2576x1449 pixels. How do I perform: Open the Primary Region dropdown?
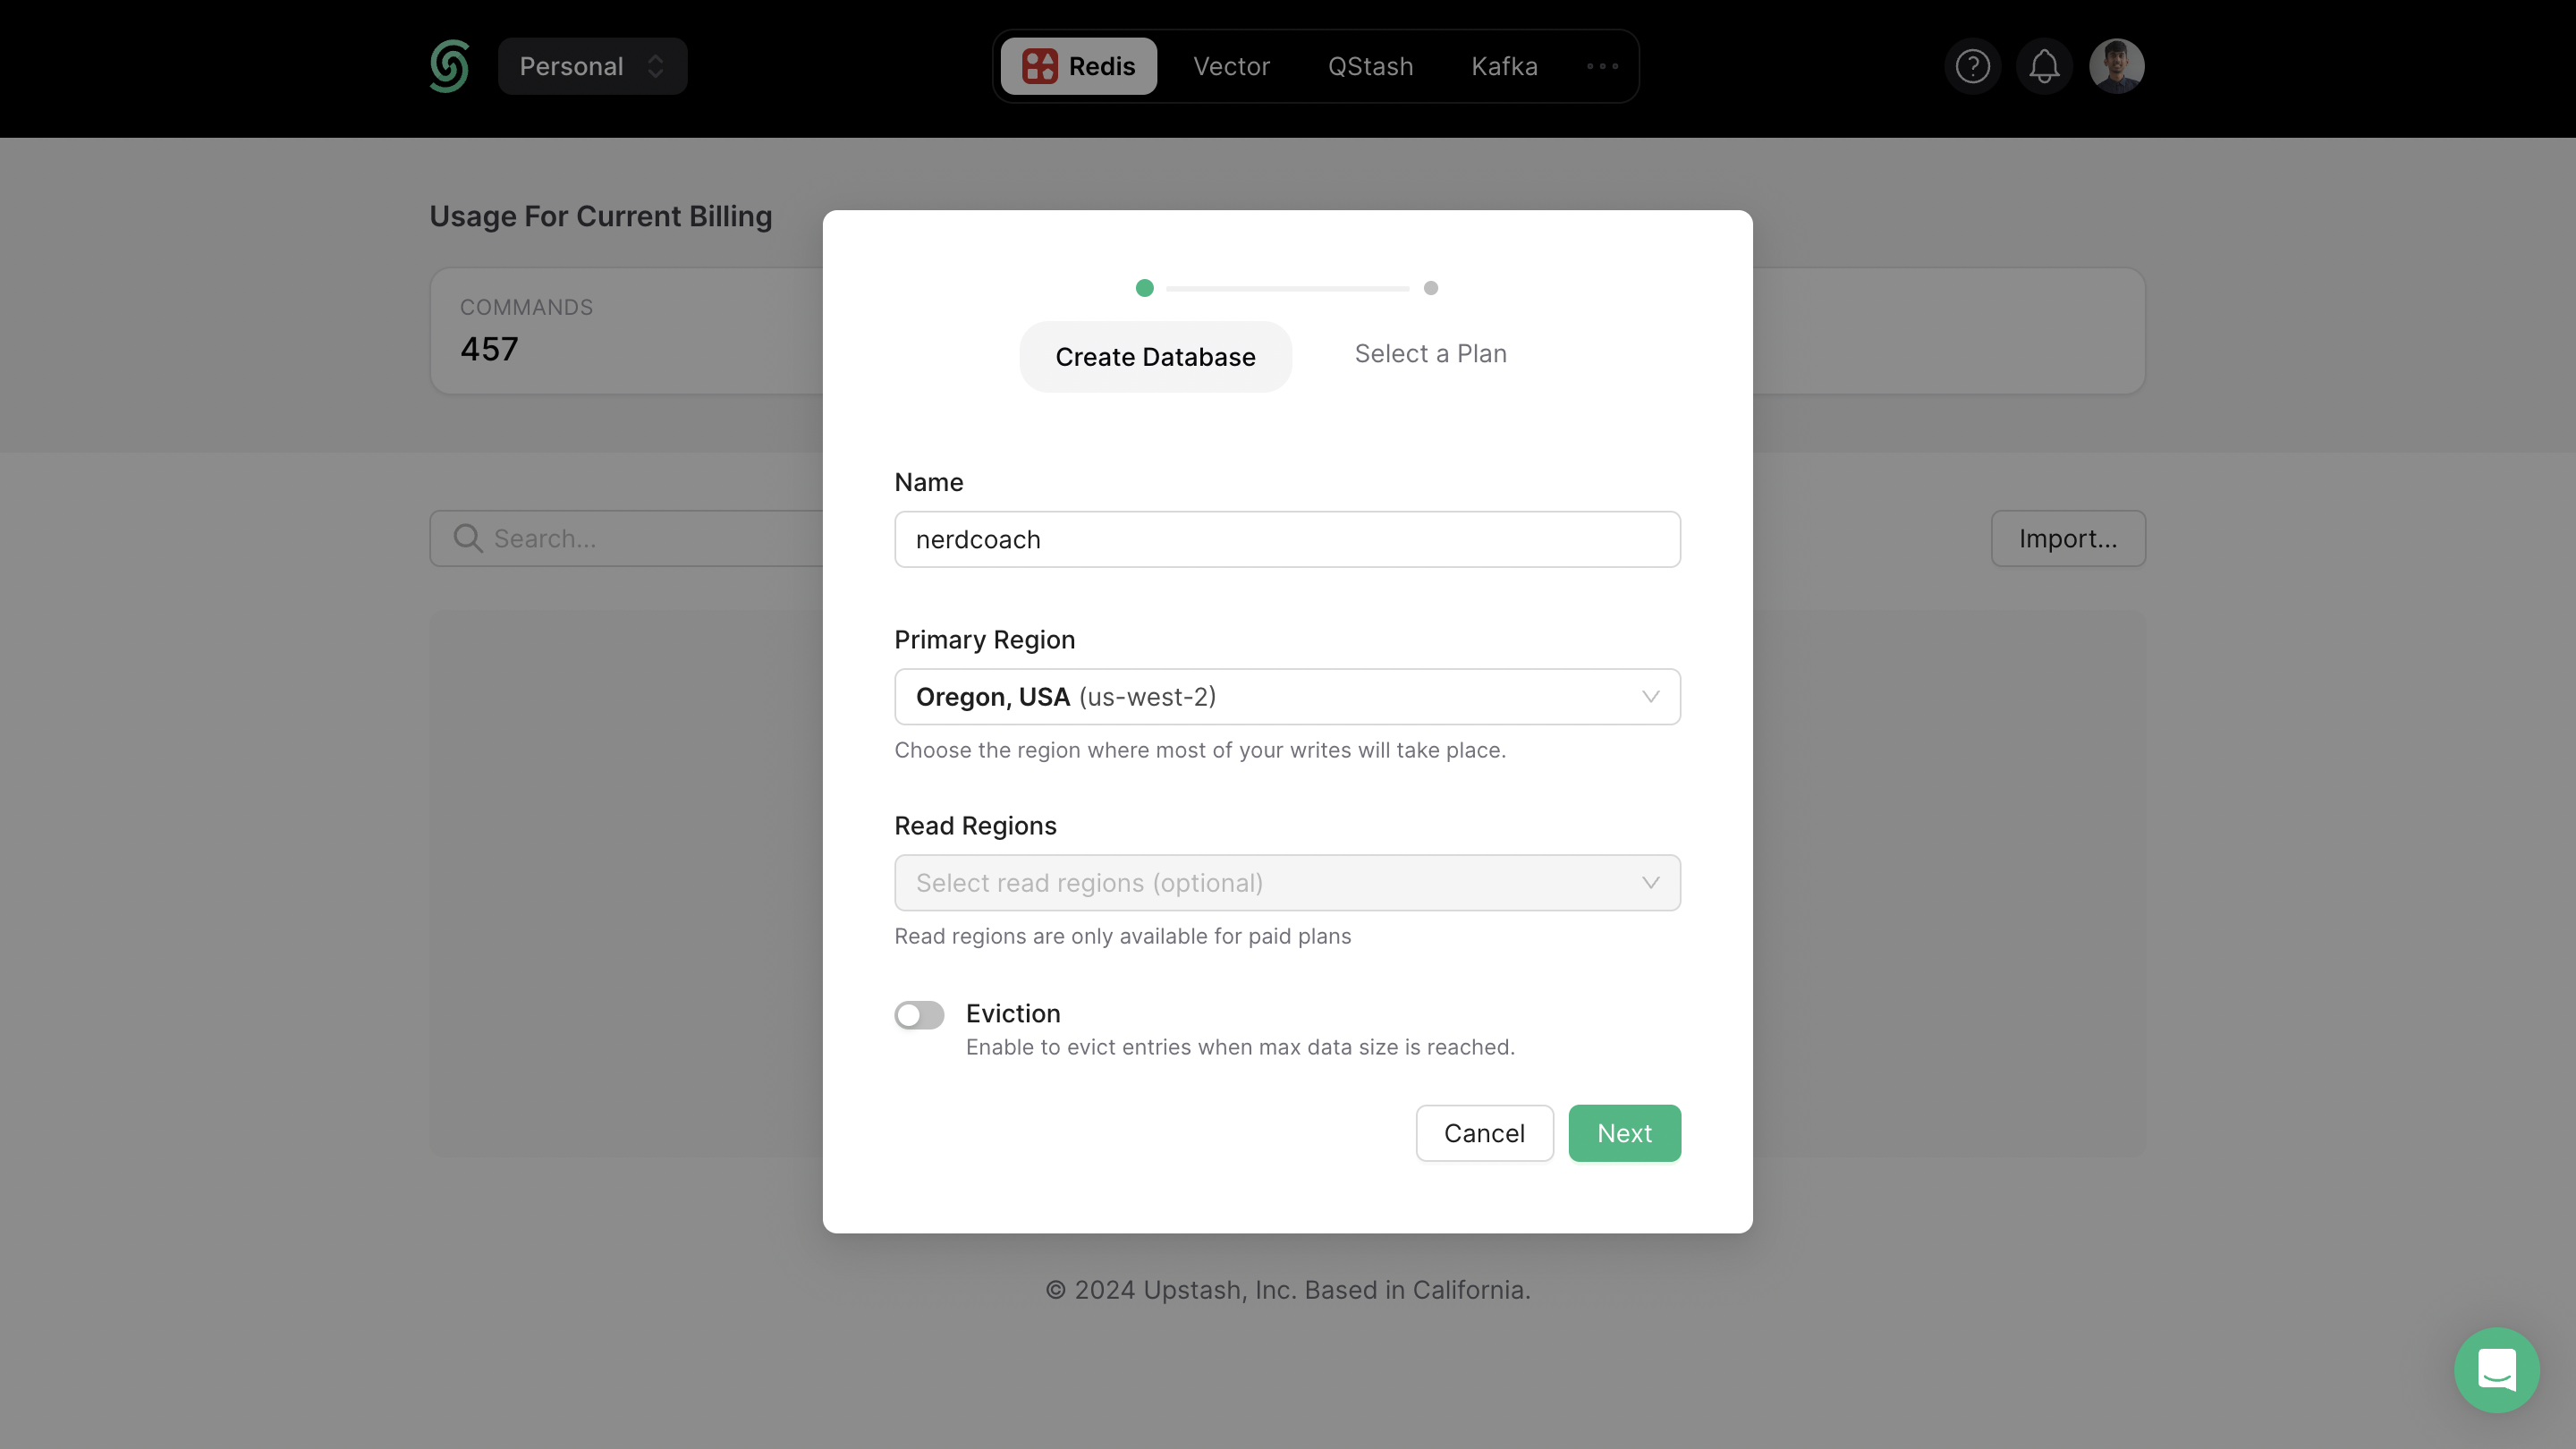[1287, 697]
